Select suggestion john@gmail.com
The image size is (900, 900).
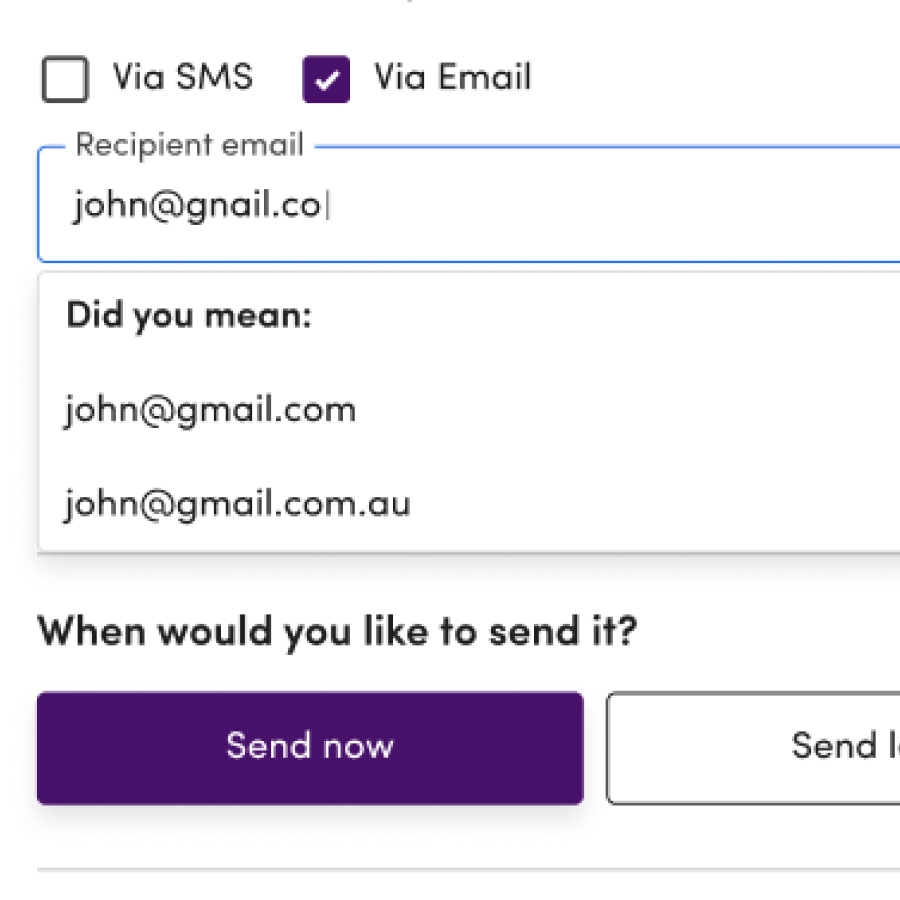pos(211,410)
